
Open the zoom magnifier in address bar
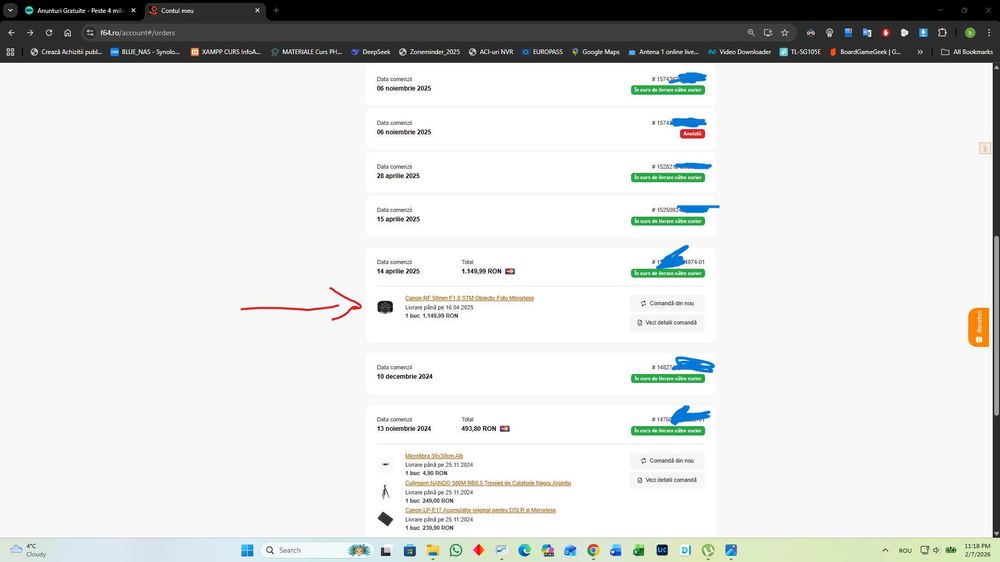(751, 33)
